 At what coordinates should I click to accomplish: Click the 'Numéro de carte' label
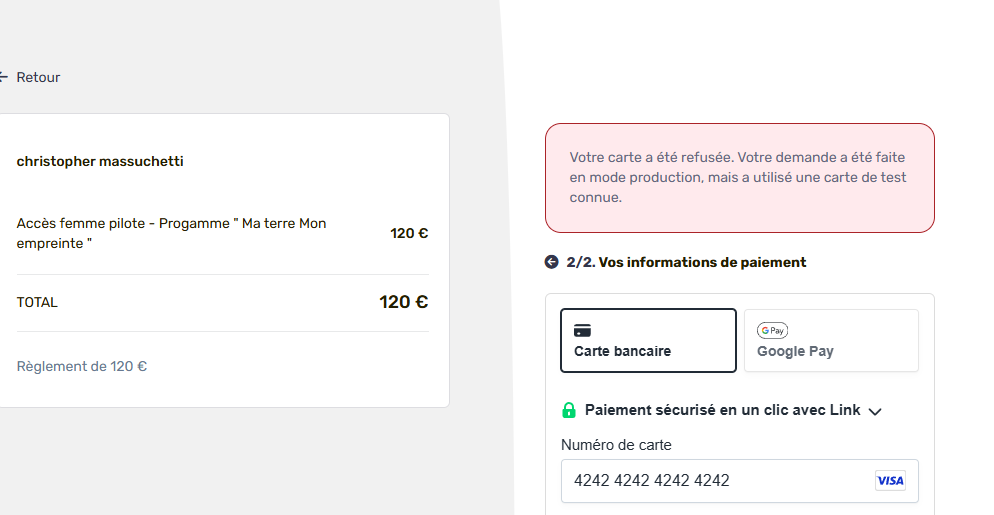(x=616, y=445)
